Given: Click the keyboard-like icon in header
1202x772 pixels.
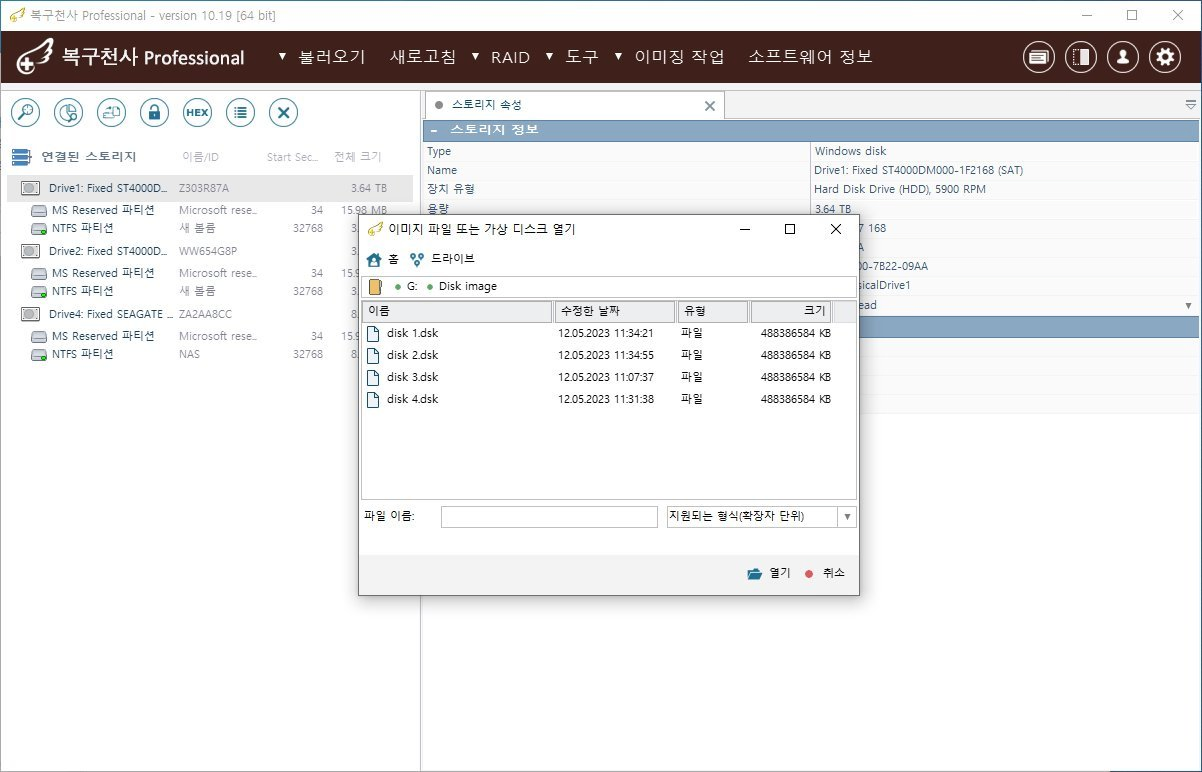Looking at the screenshot, I should tap(1039, 57).
